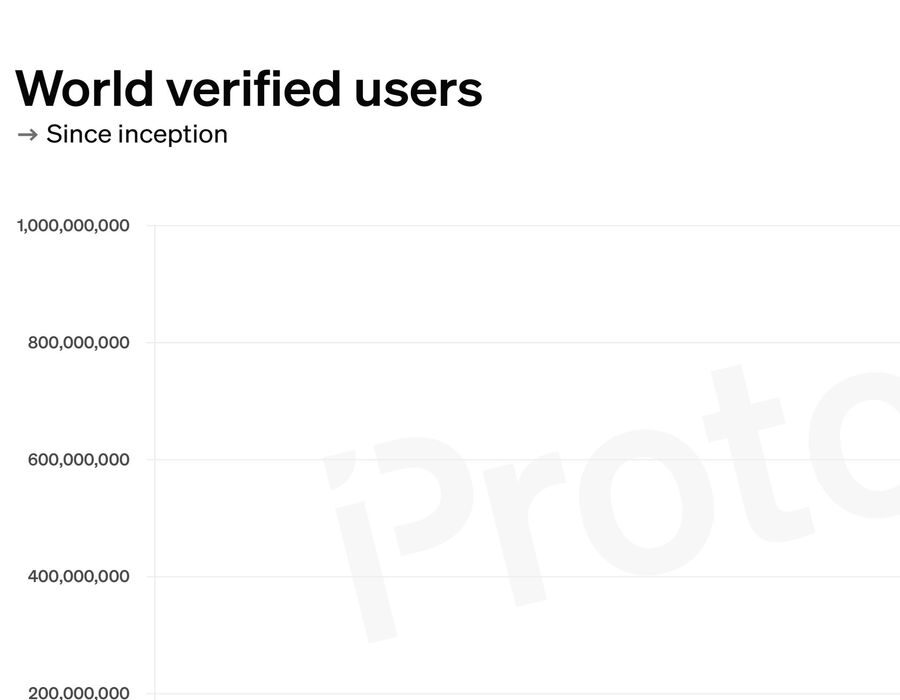Click the arrow icon before Since inception
Screen dimensions: 900x700
[x=27, y=135]
